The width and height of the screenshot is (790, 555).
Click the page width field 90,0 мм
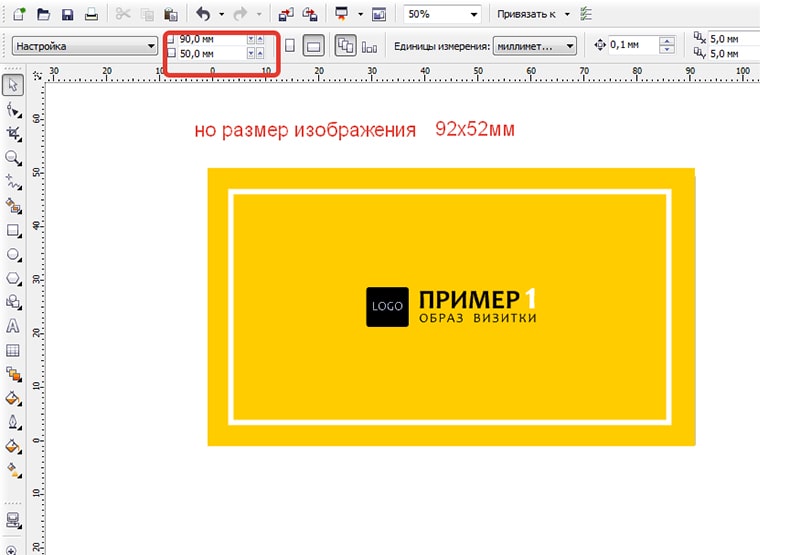click(x=212, y=39)
